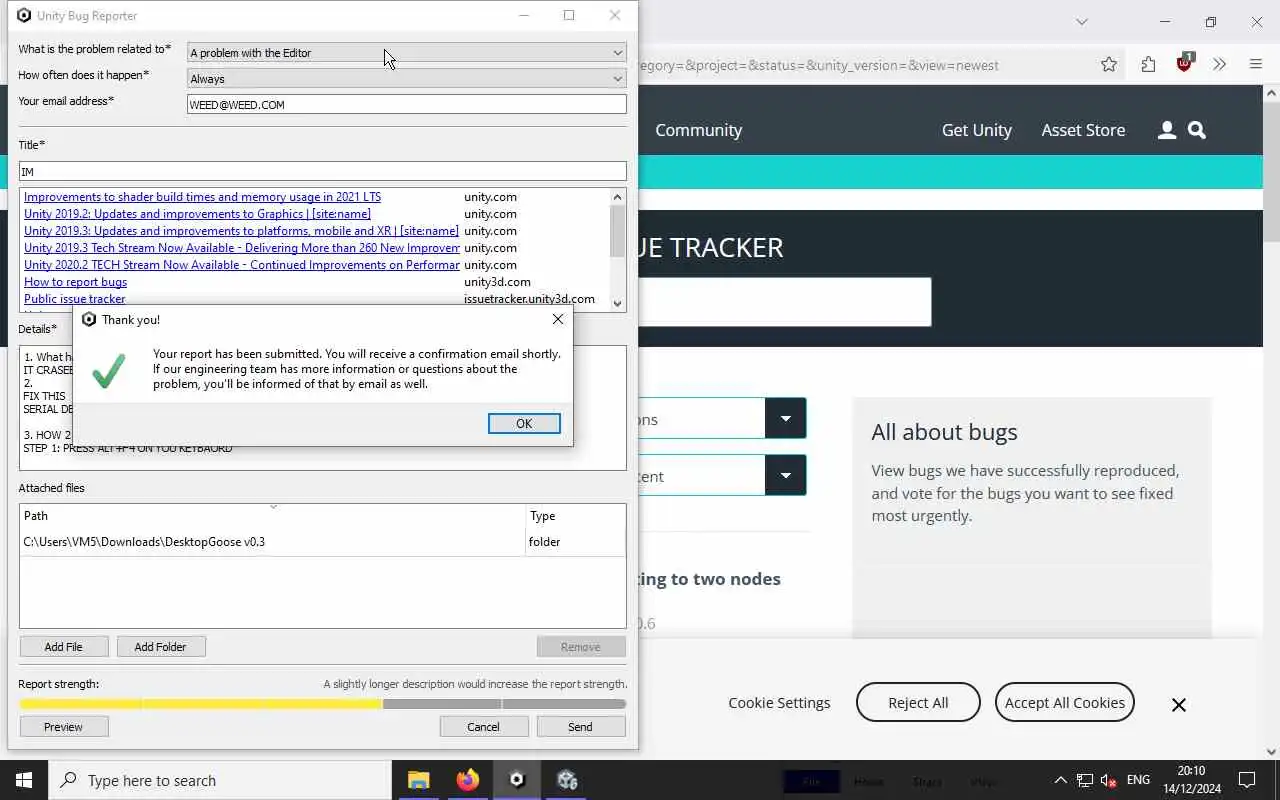Open Cookie Settings
The image size is (1280, 800).
click(x=779, y=703)
